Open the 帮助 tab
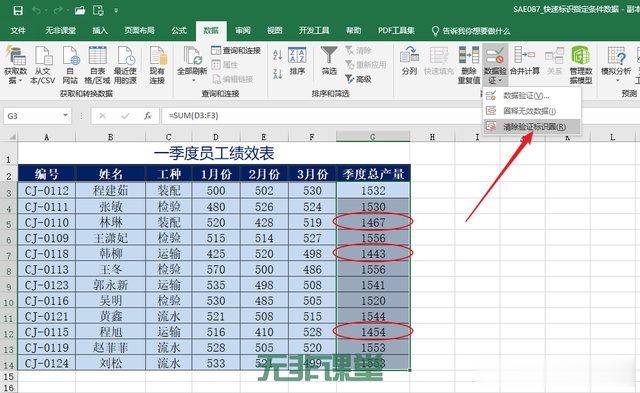This screenshot has height=393, width=640. (x=353, y=31)
